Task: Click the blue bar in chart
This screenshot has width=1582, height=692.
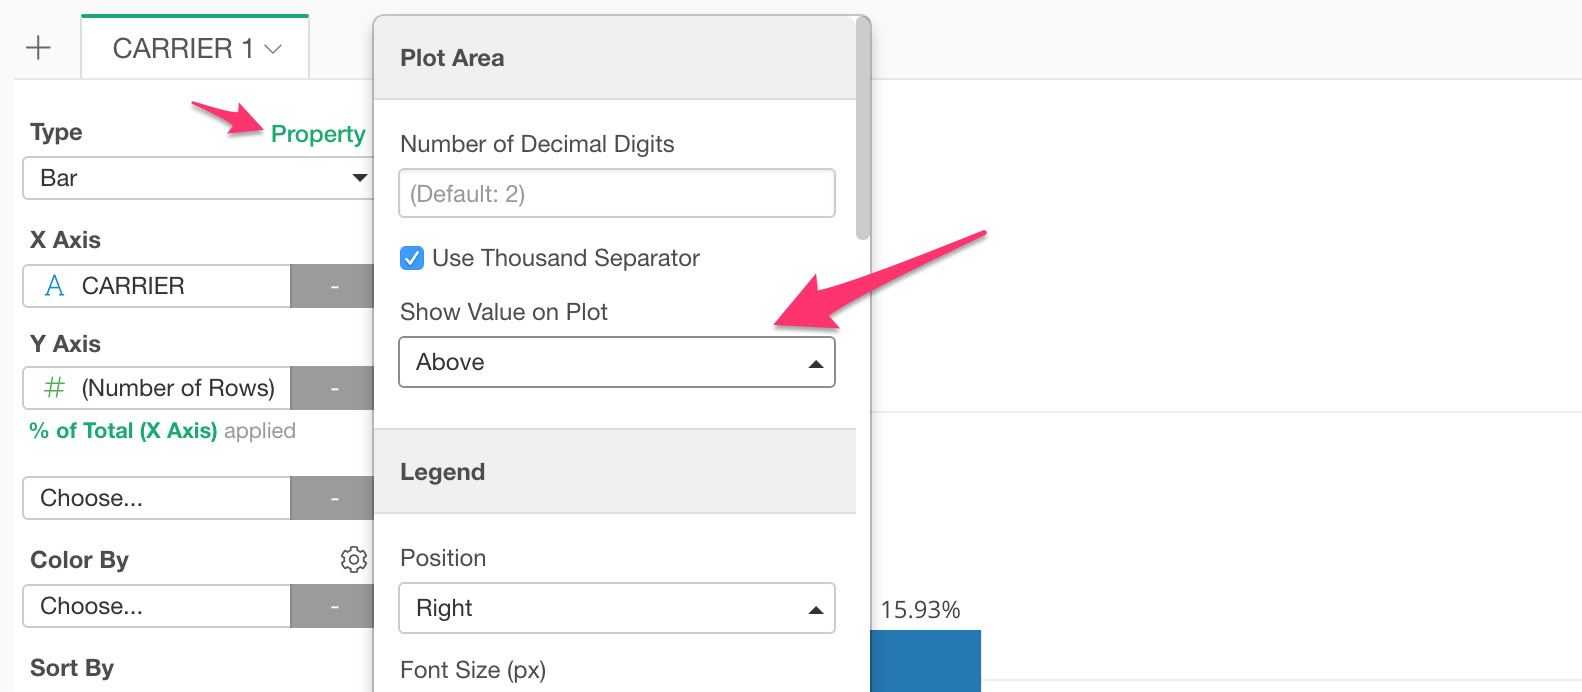Action: pos(925,660)
